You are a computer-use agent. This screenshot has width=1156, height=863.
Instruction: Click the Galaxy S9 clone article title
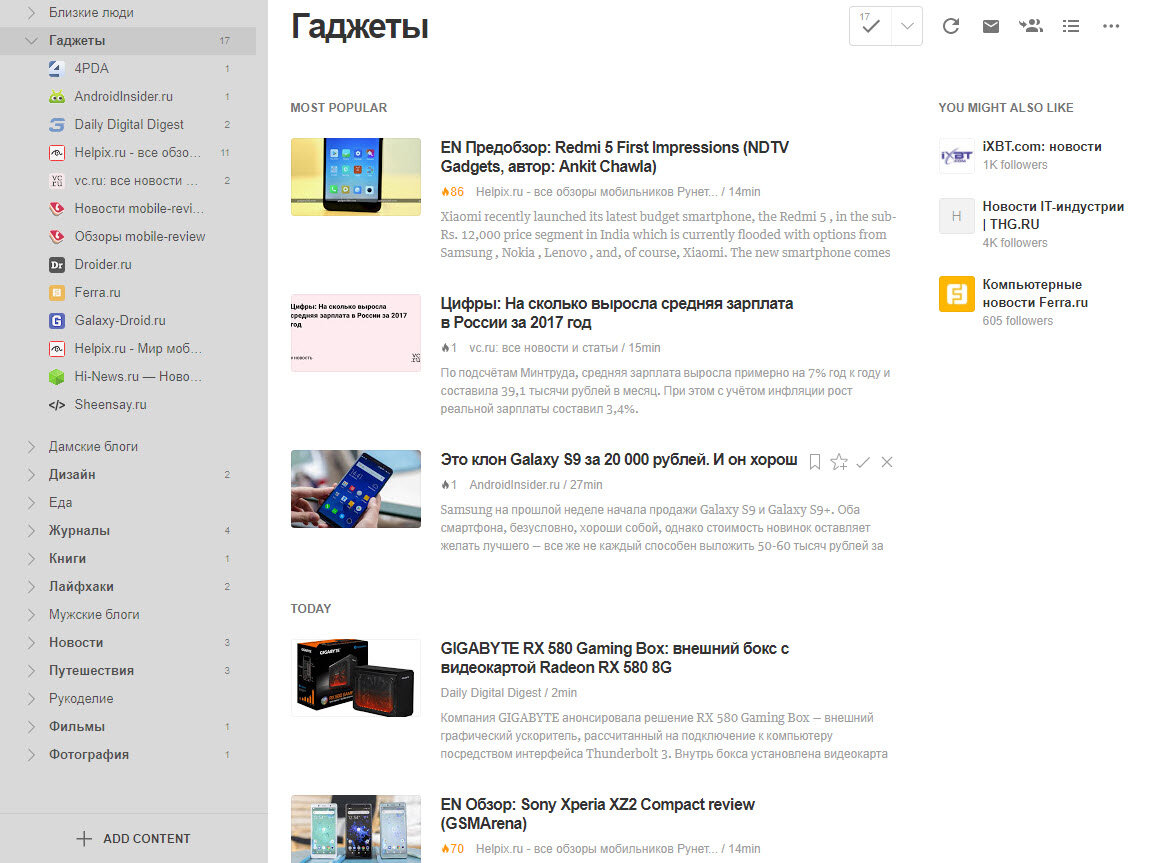click(x=619, y=460)
